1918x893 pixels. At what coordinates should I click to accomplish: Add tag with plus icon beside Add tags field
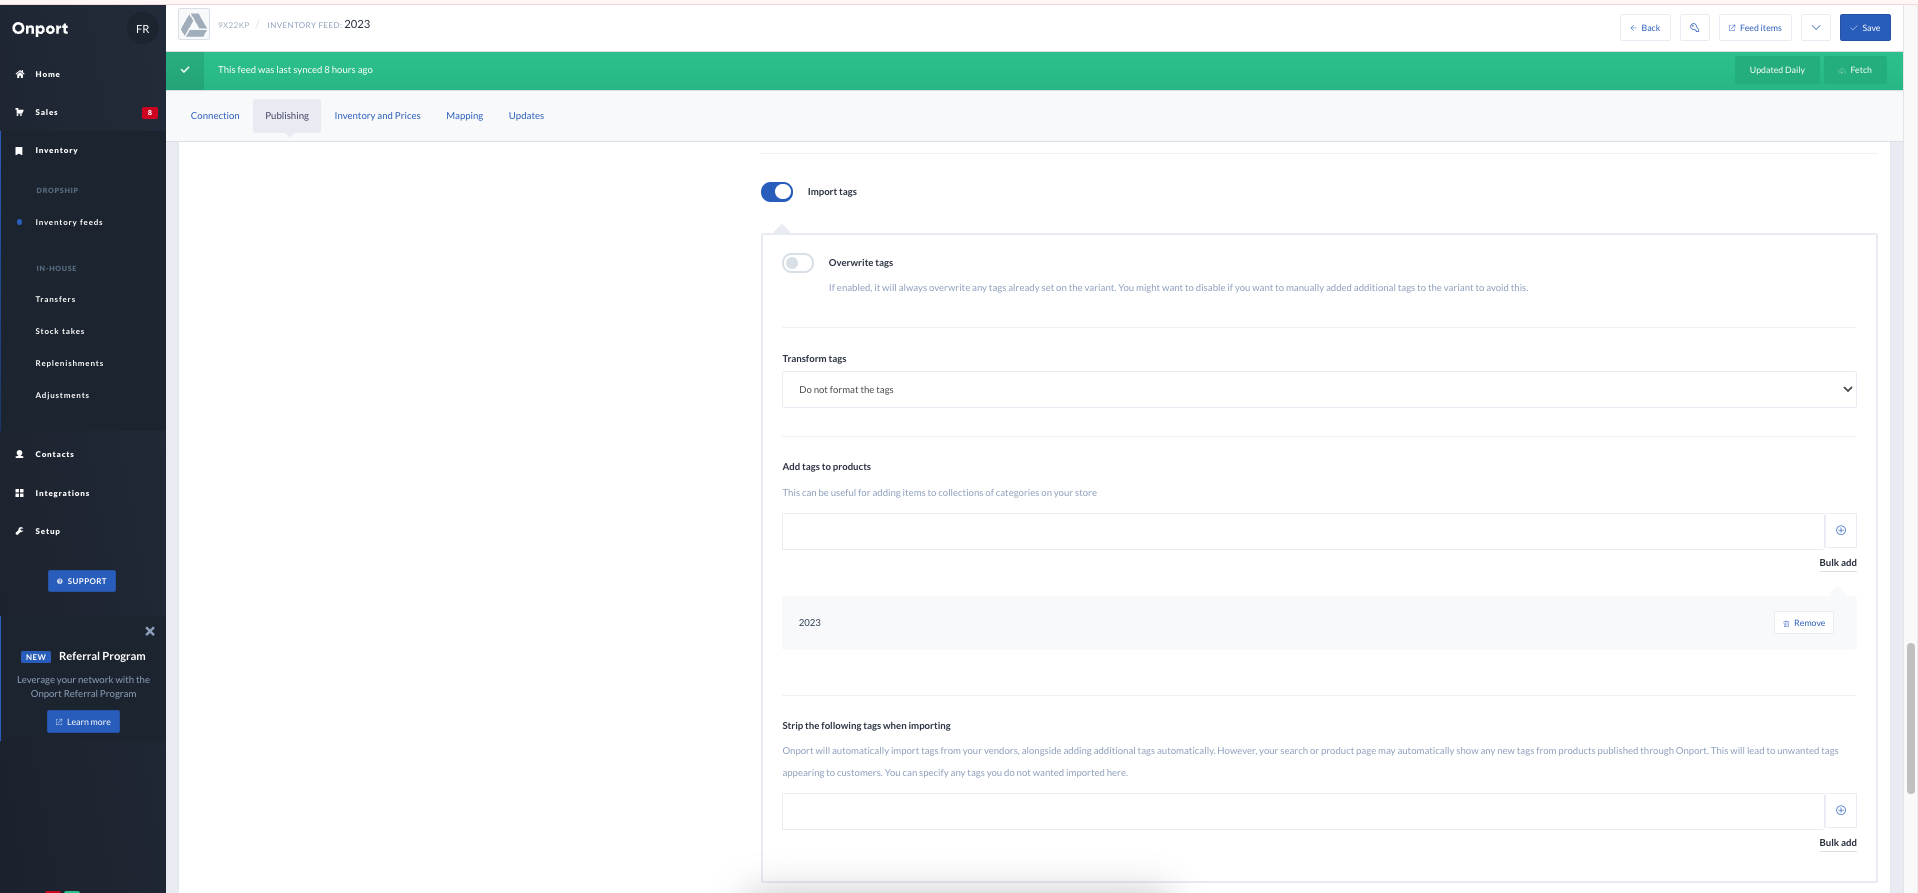coord(1840,530)
